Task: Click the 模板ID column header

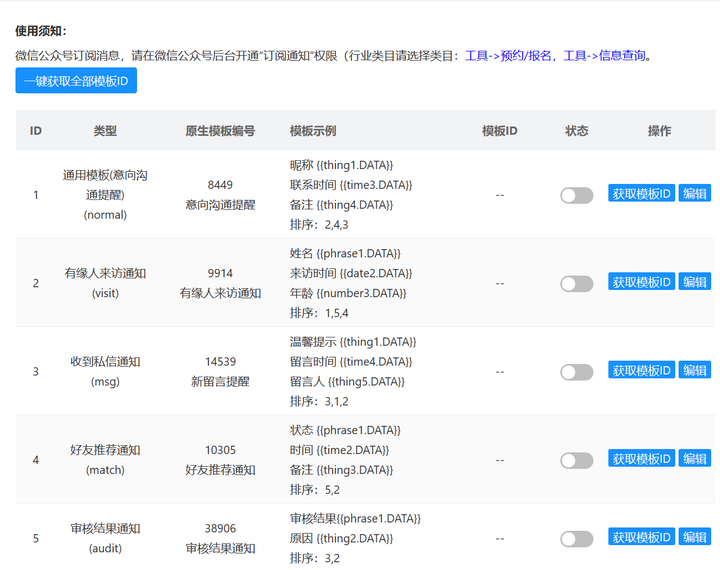Action: click(500, 131)
